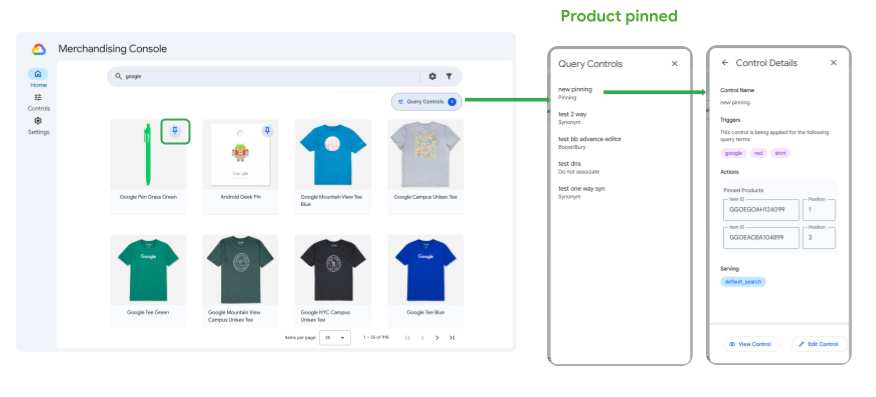This screenshot has height=397, width=876.
Task: Jump to last results page
Action: click(x=451, y=338)
